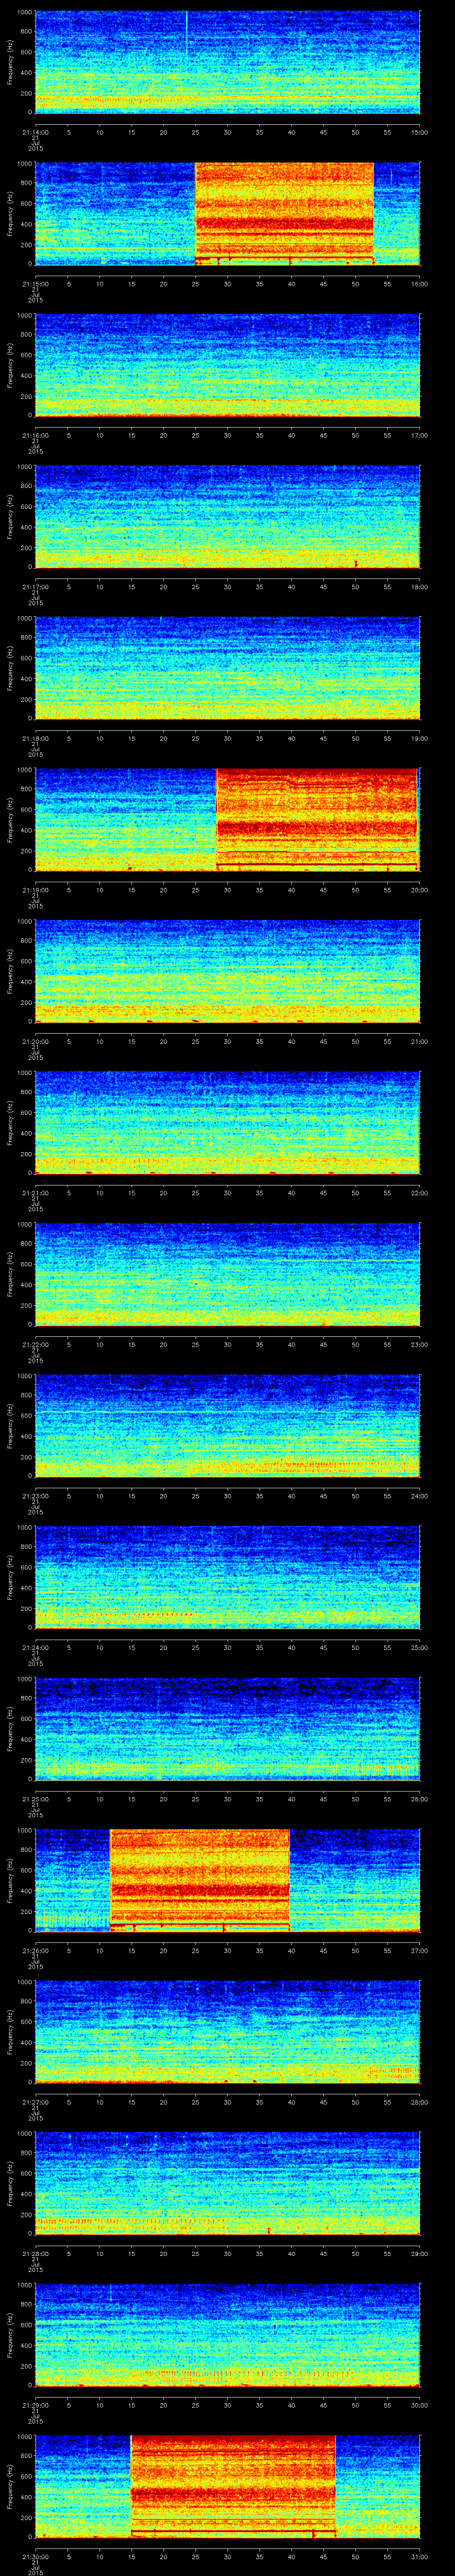455x2576 pixels.
Task: Click the 21:30:00 time label
Action: (35, 2558)
